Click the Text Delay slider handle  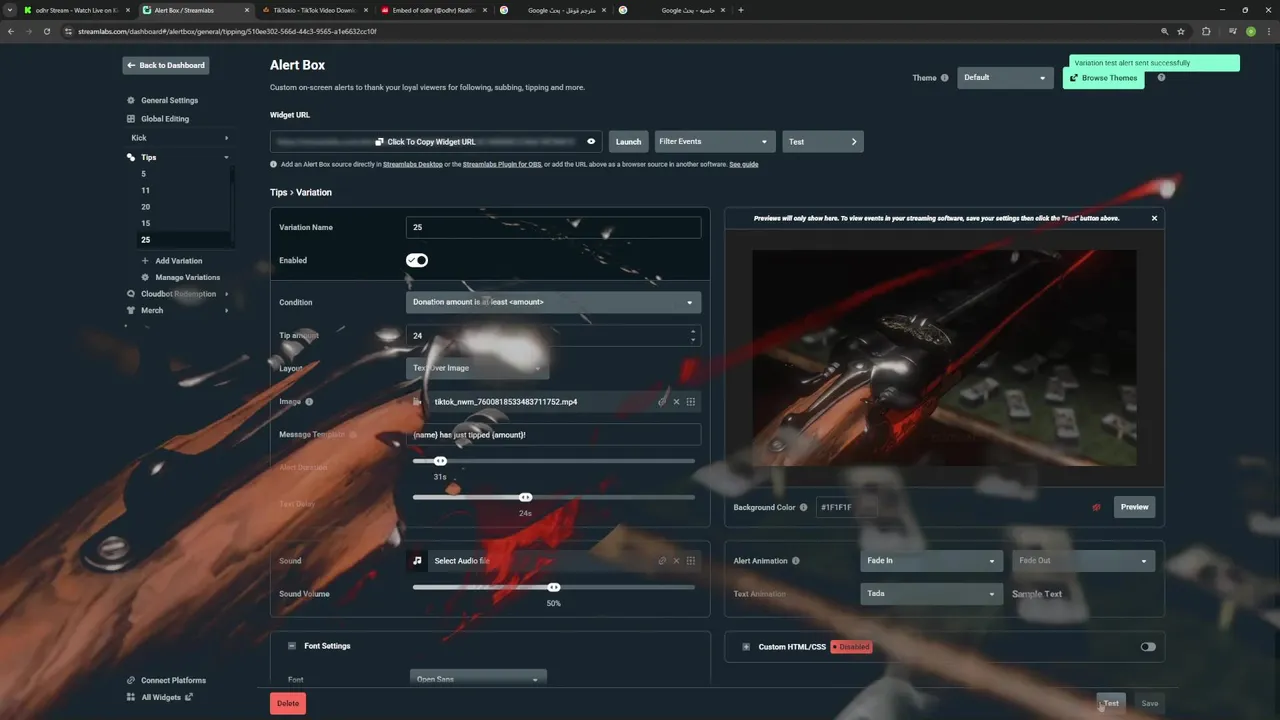pyautogui.click(x=525, y=497)
